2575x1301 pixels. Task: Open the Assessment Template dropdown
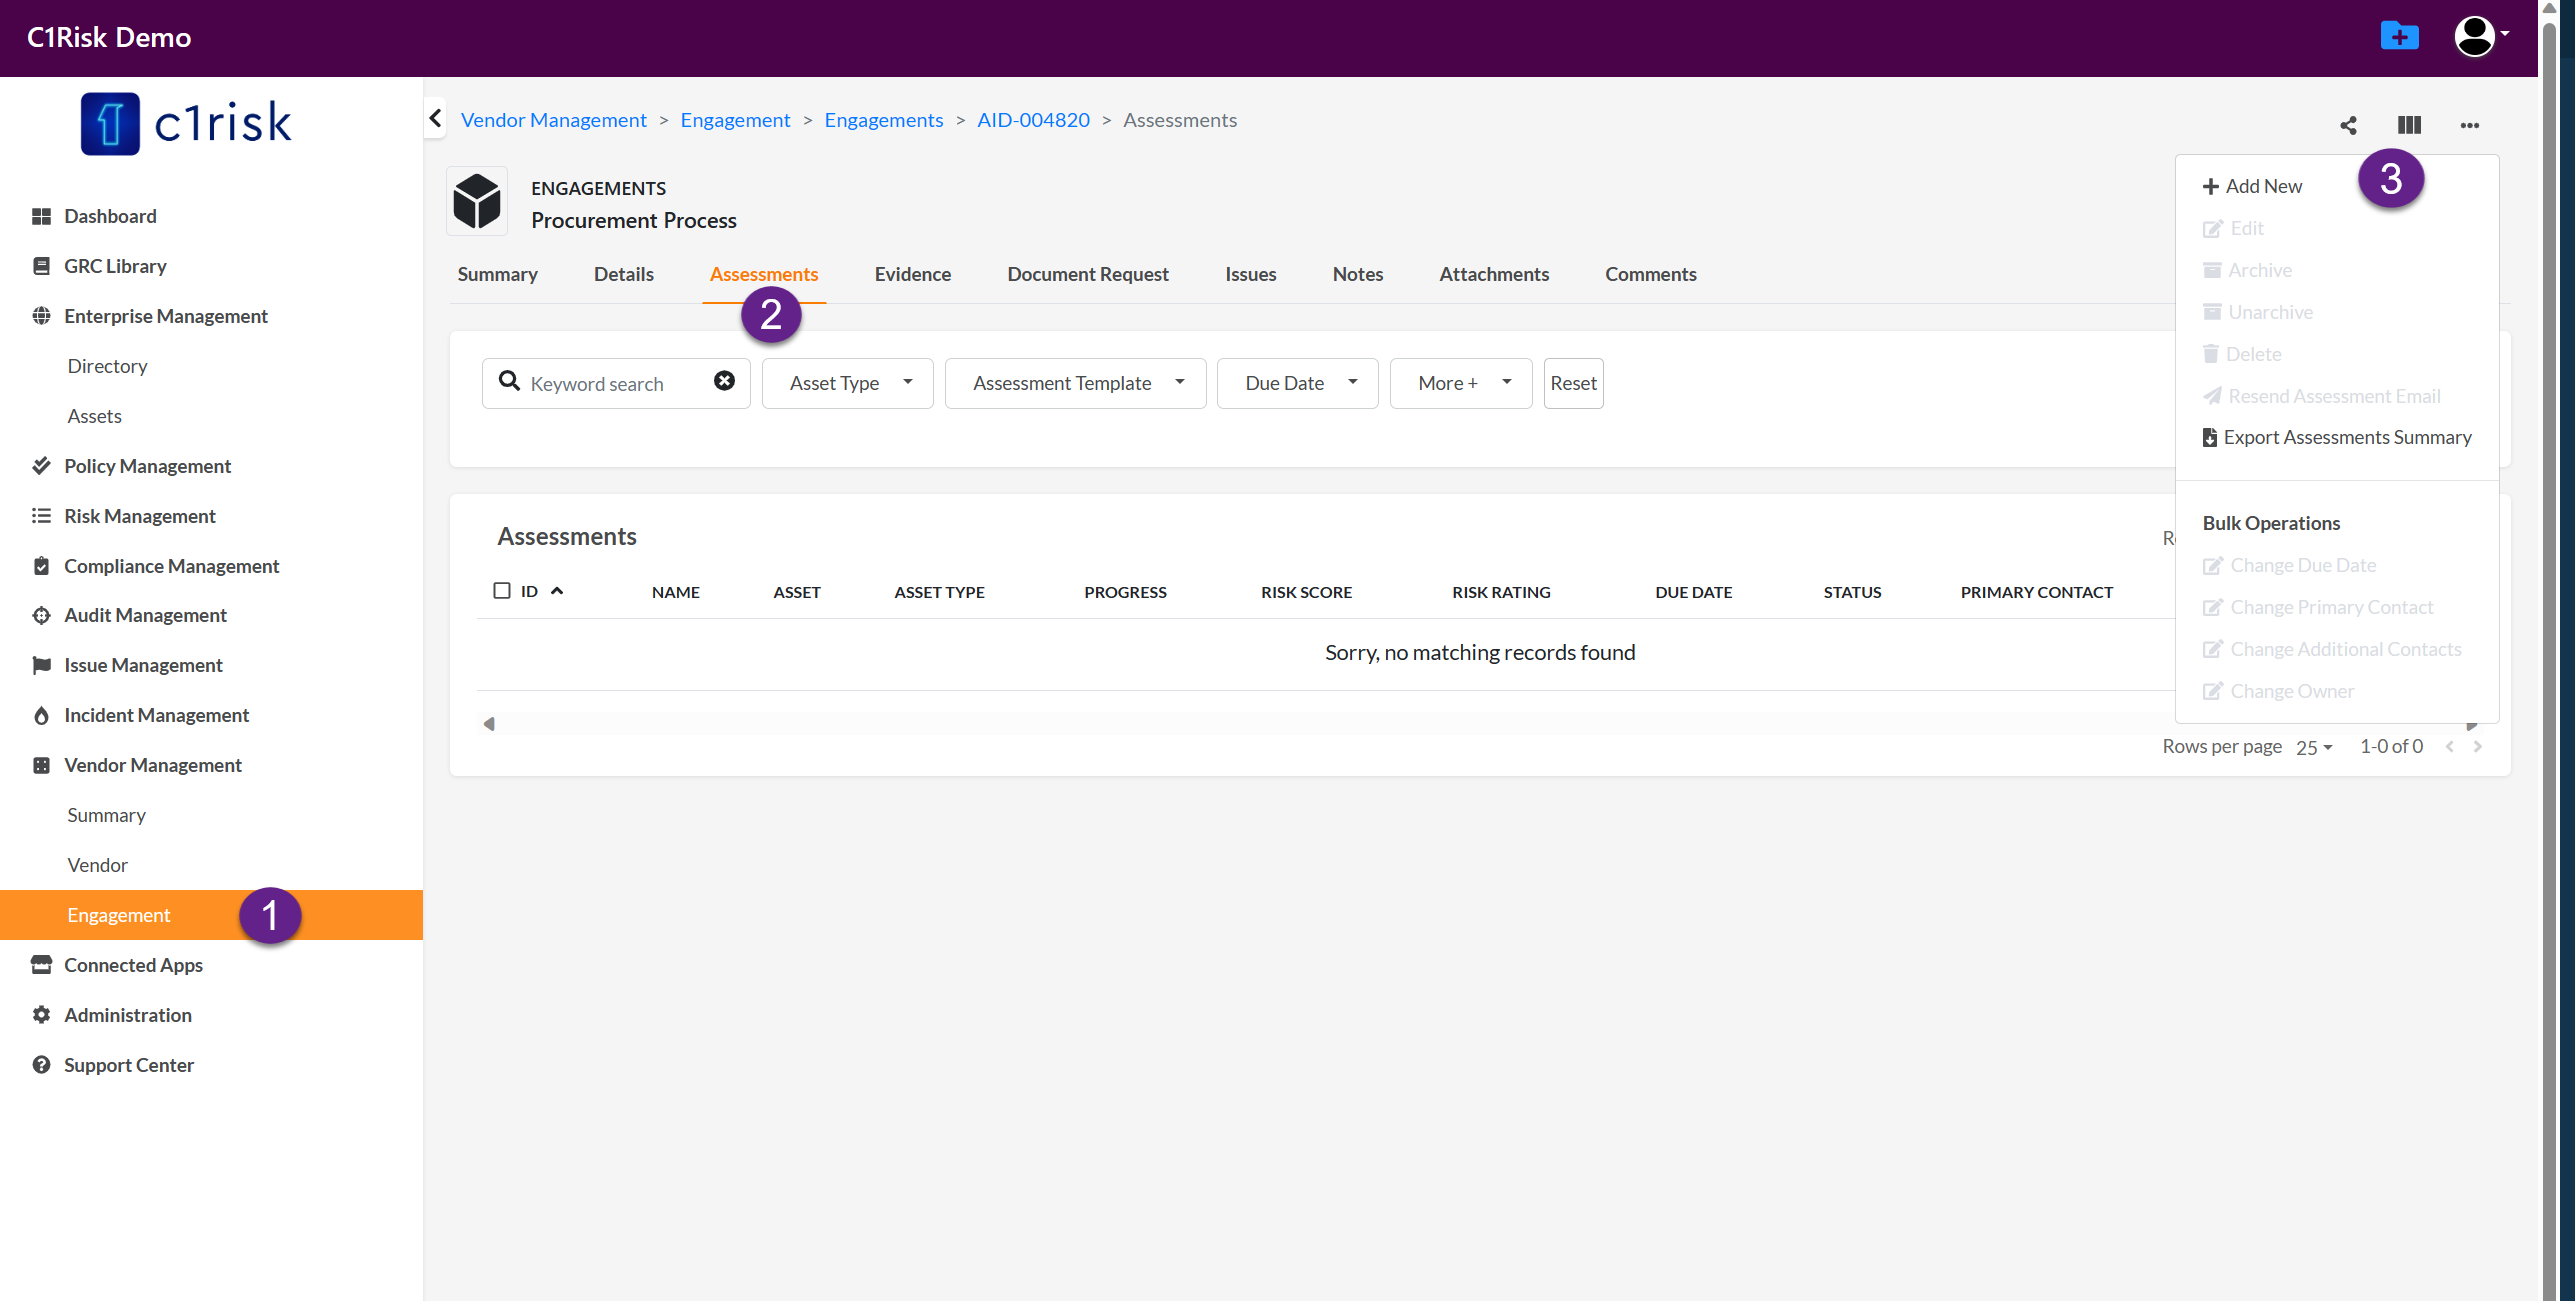click(x=1075, y=383)
